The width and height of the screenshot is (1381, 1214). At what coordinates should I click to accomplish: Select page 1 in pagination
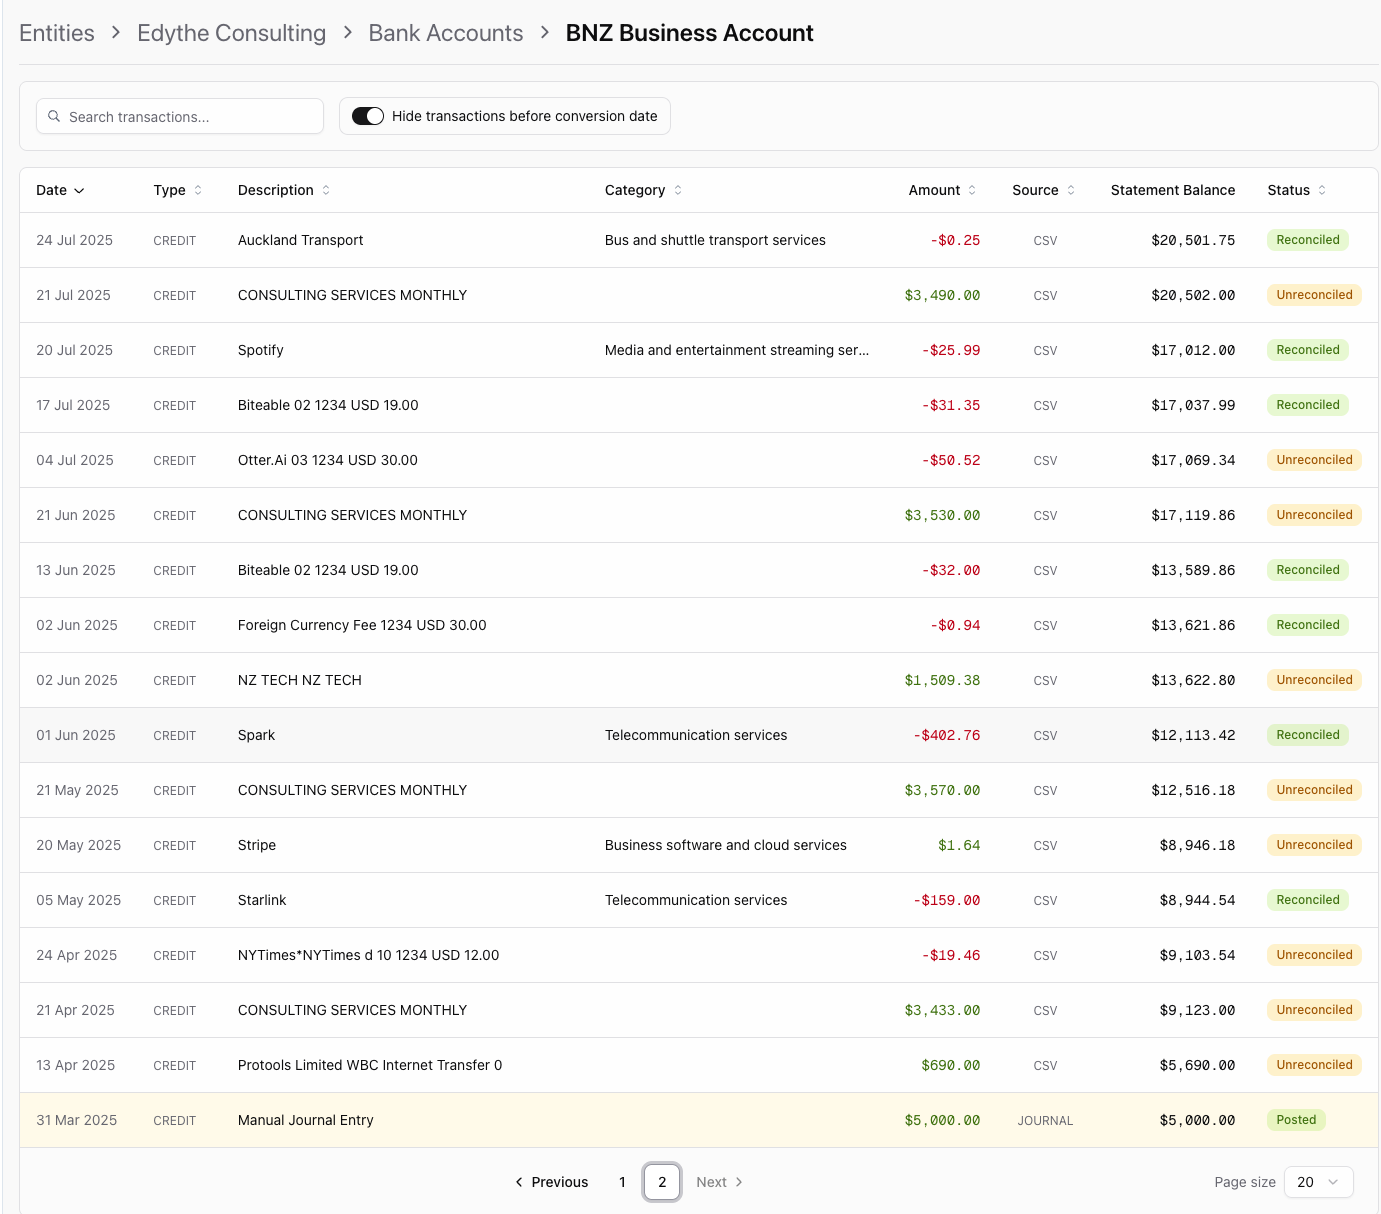pos(622,1182)
